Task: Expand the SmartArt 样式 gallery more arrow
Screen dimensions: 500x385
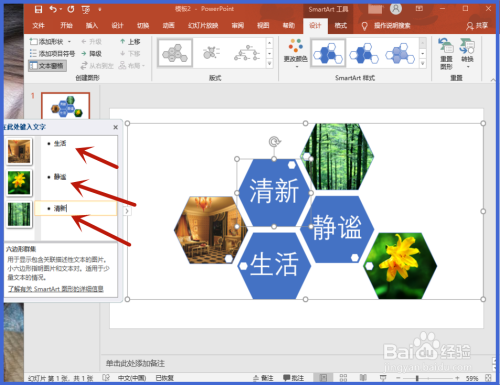Action: pos(423,63)
